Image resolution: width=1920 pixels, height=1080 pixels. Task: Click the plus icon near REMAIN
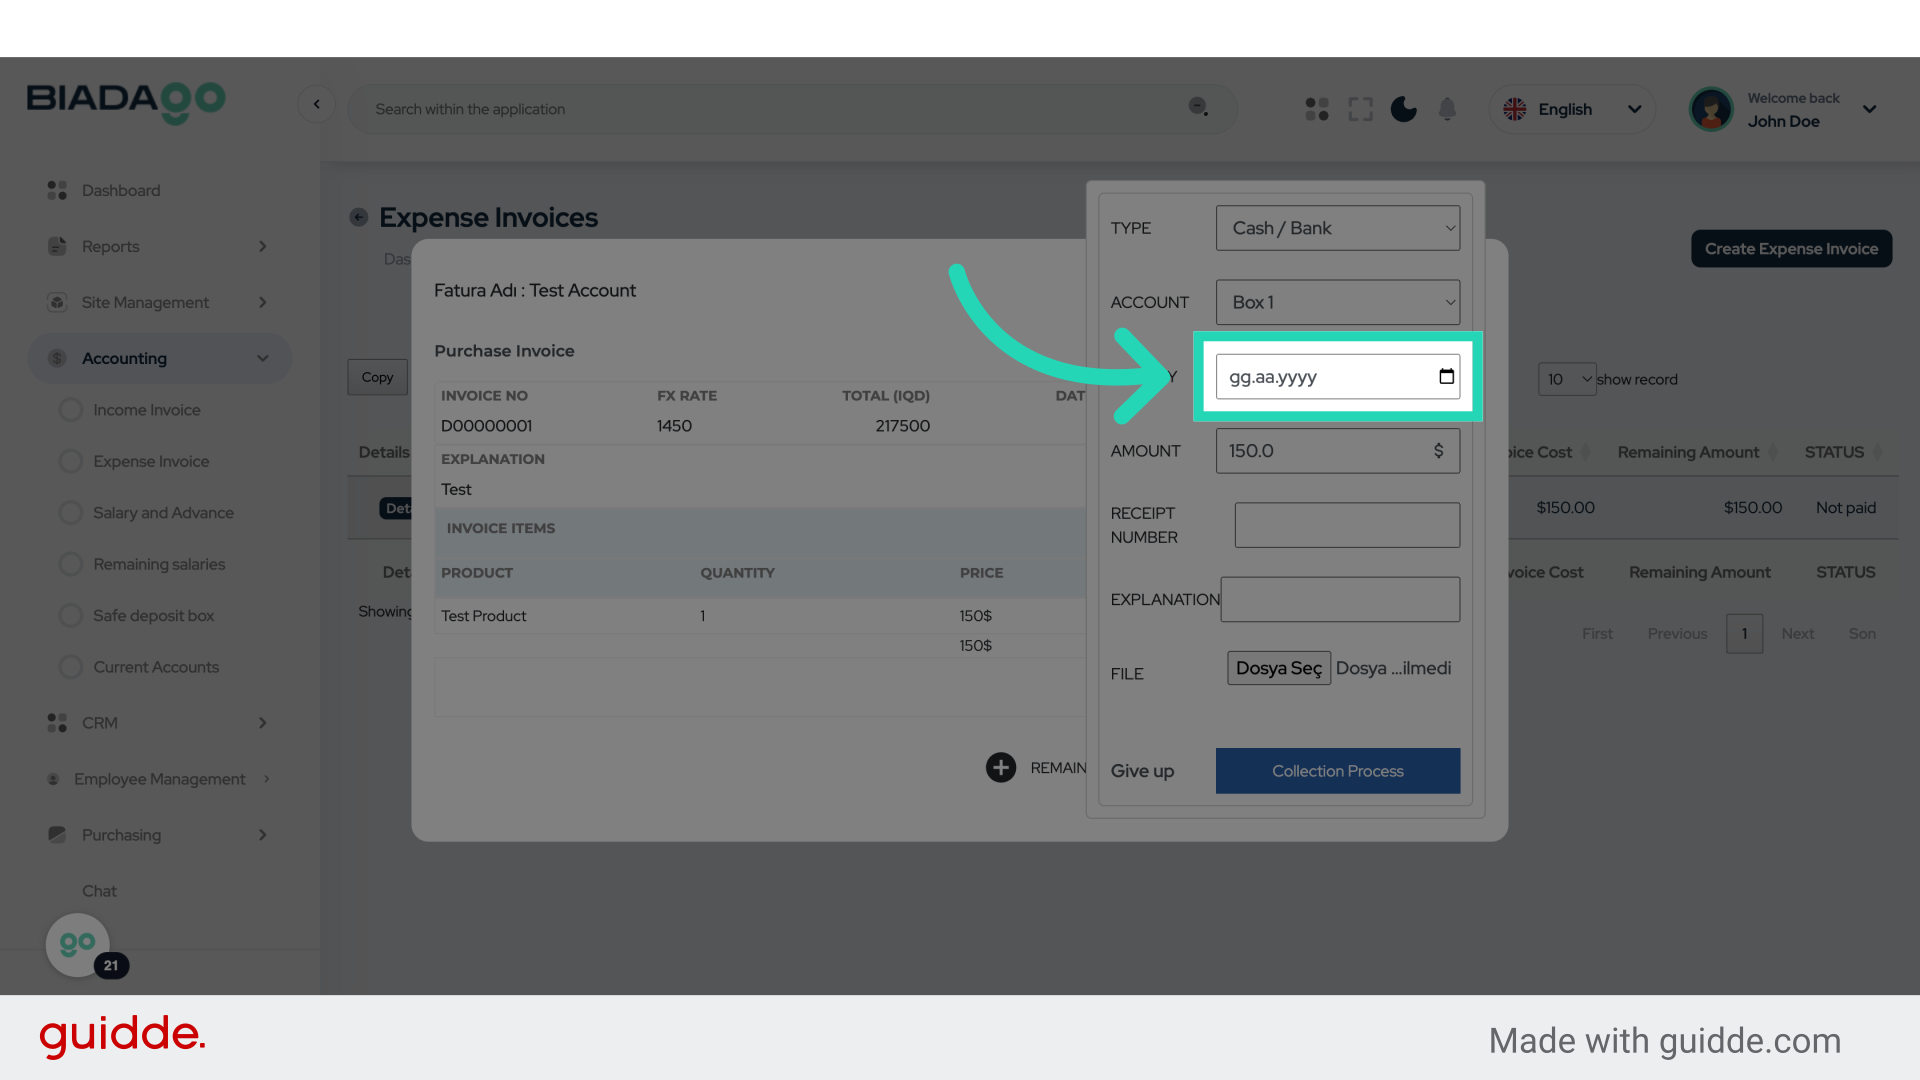pos(1000,767)
